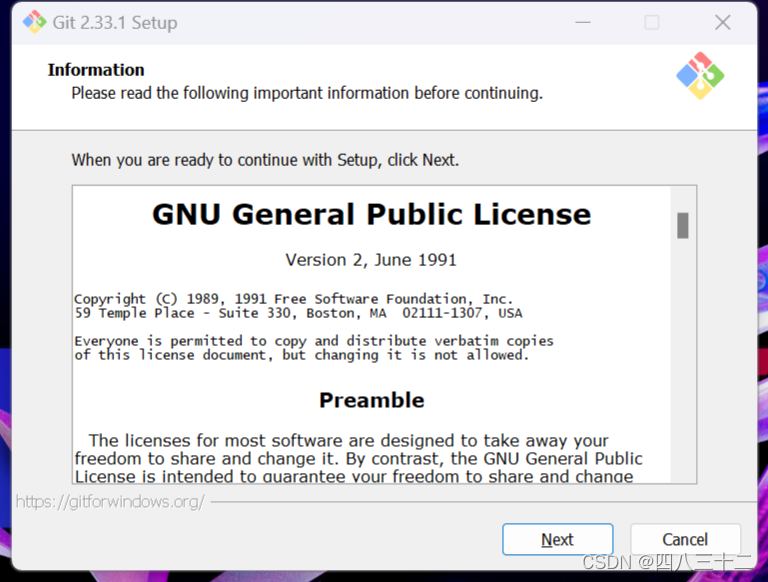Click the 'Everyone is permitted to copy' line

click(x=314, y=341)
